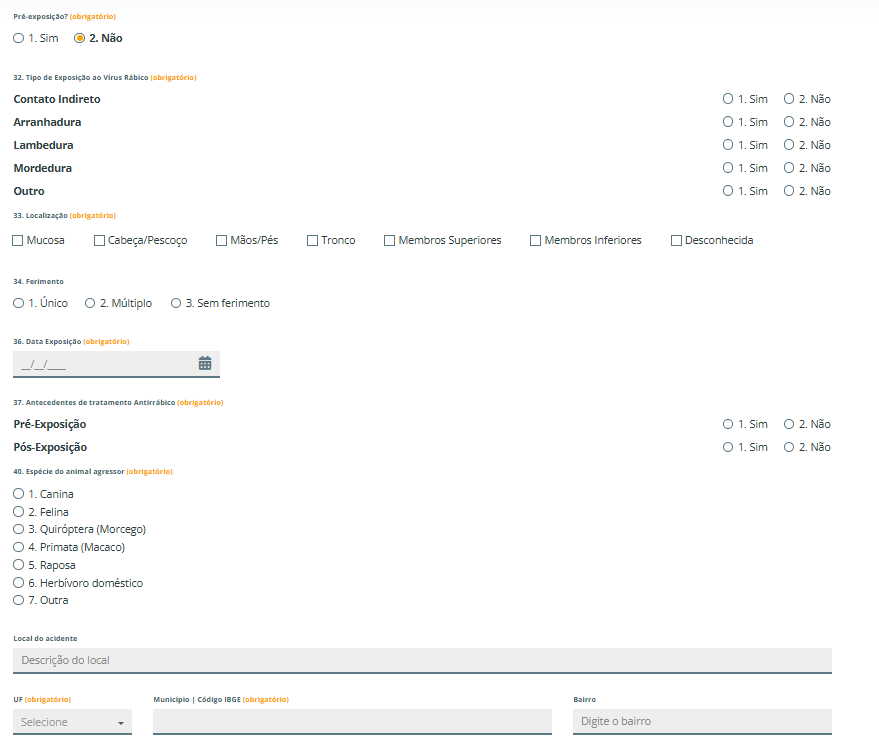Screen dimensions: 879x753
Task: Enable Membros Inferiores checkbox
Action: pos(535,241)
